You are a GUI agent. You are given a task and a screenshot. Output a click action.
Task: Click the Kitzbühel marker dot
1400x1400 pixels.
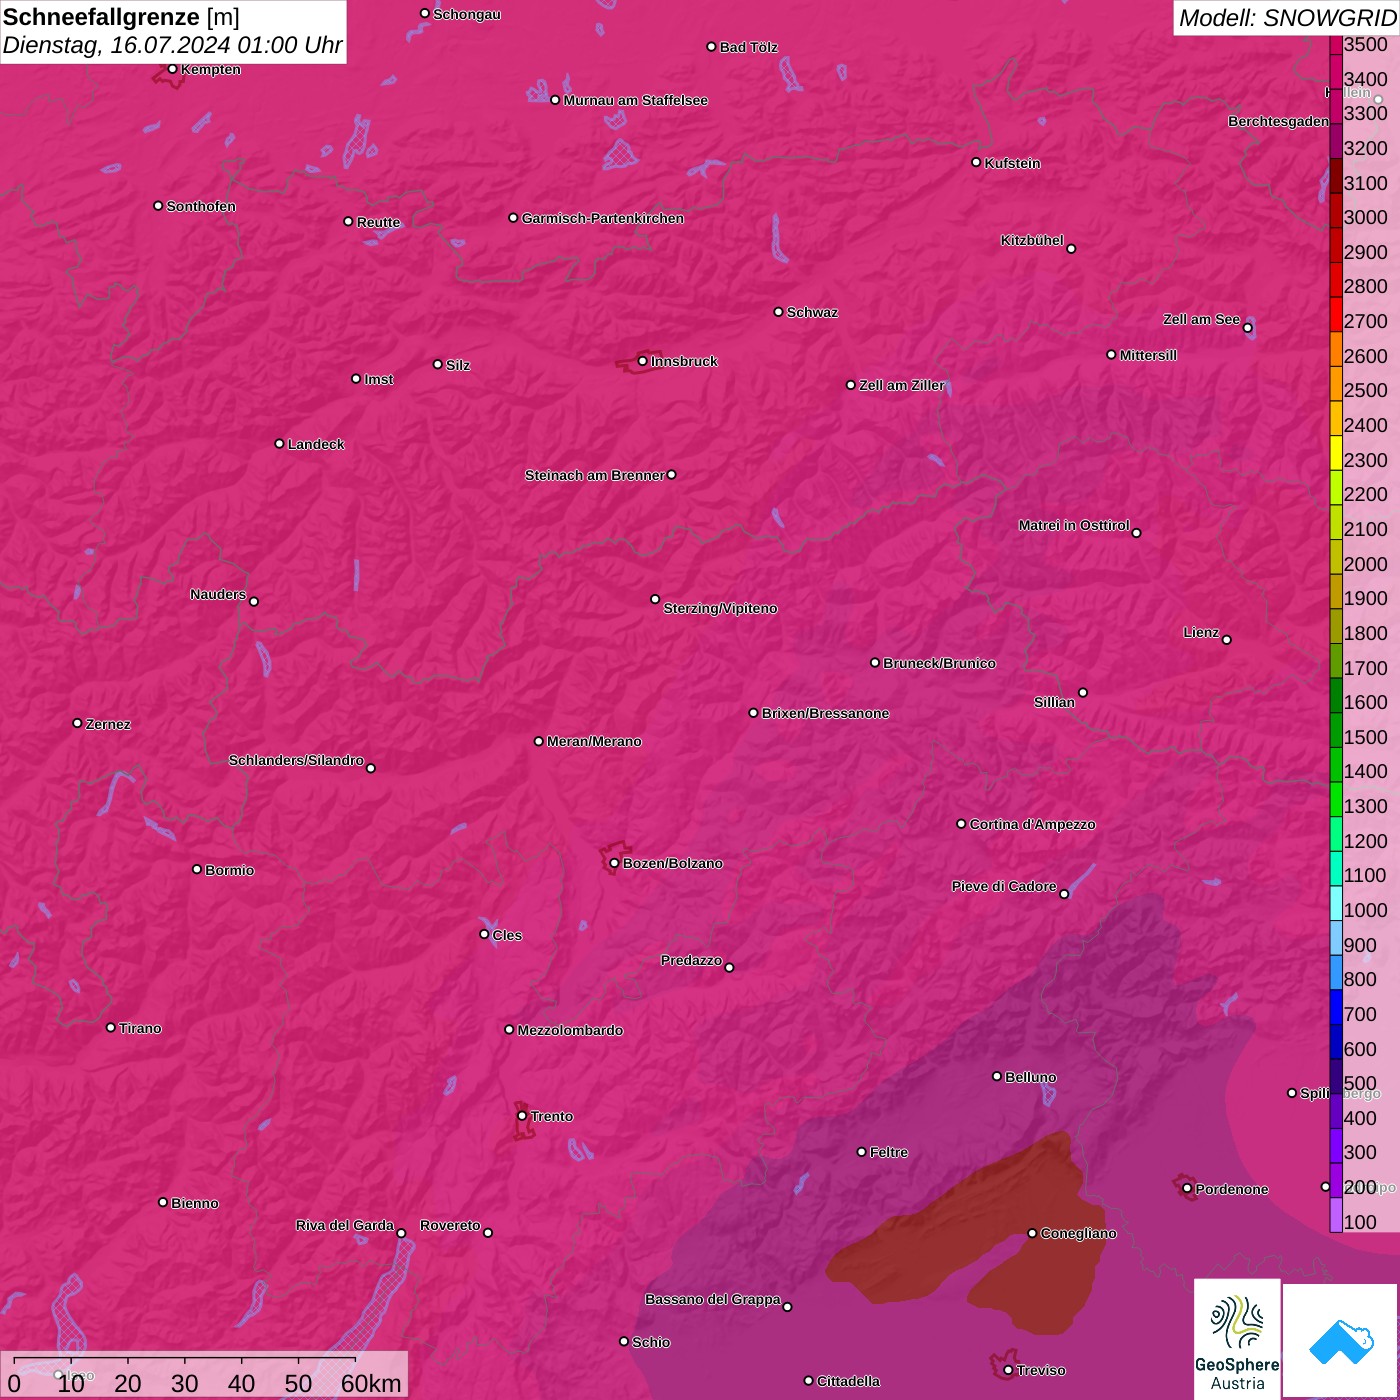click(x=1071, y=248)
